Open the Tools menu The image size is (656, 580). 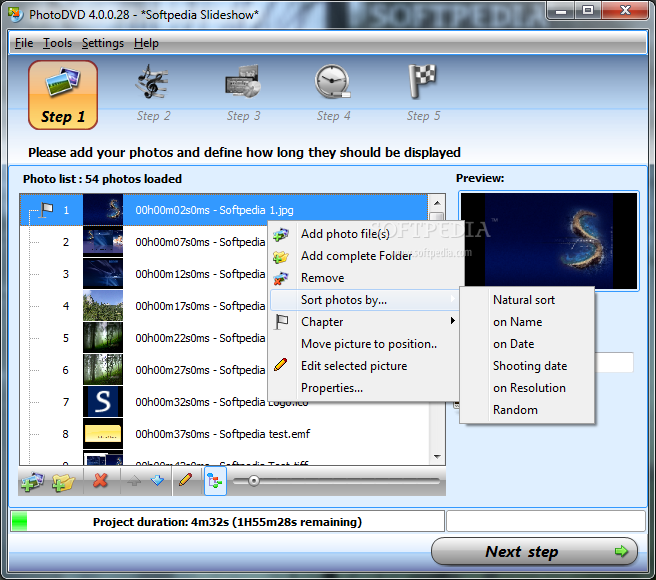click(x=57, y=43)
